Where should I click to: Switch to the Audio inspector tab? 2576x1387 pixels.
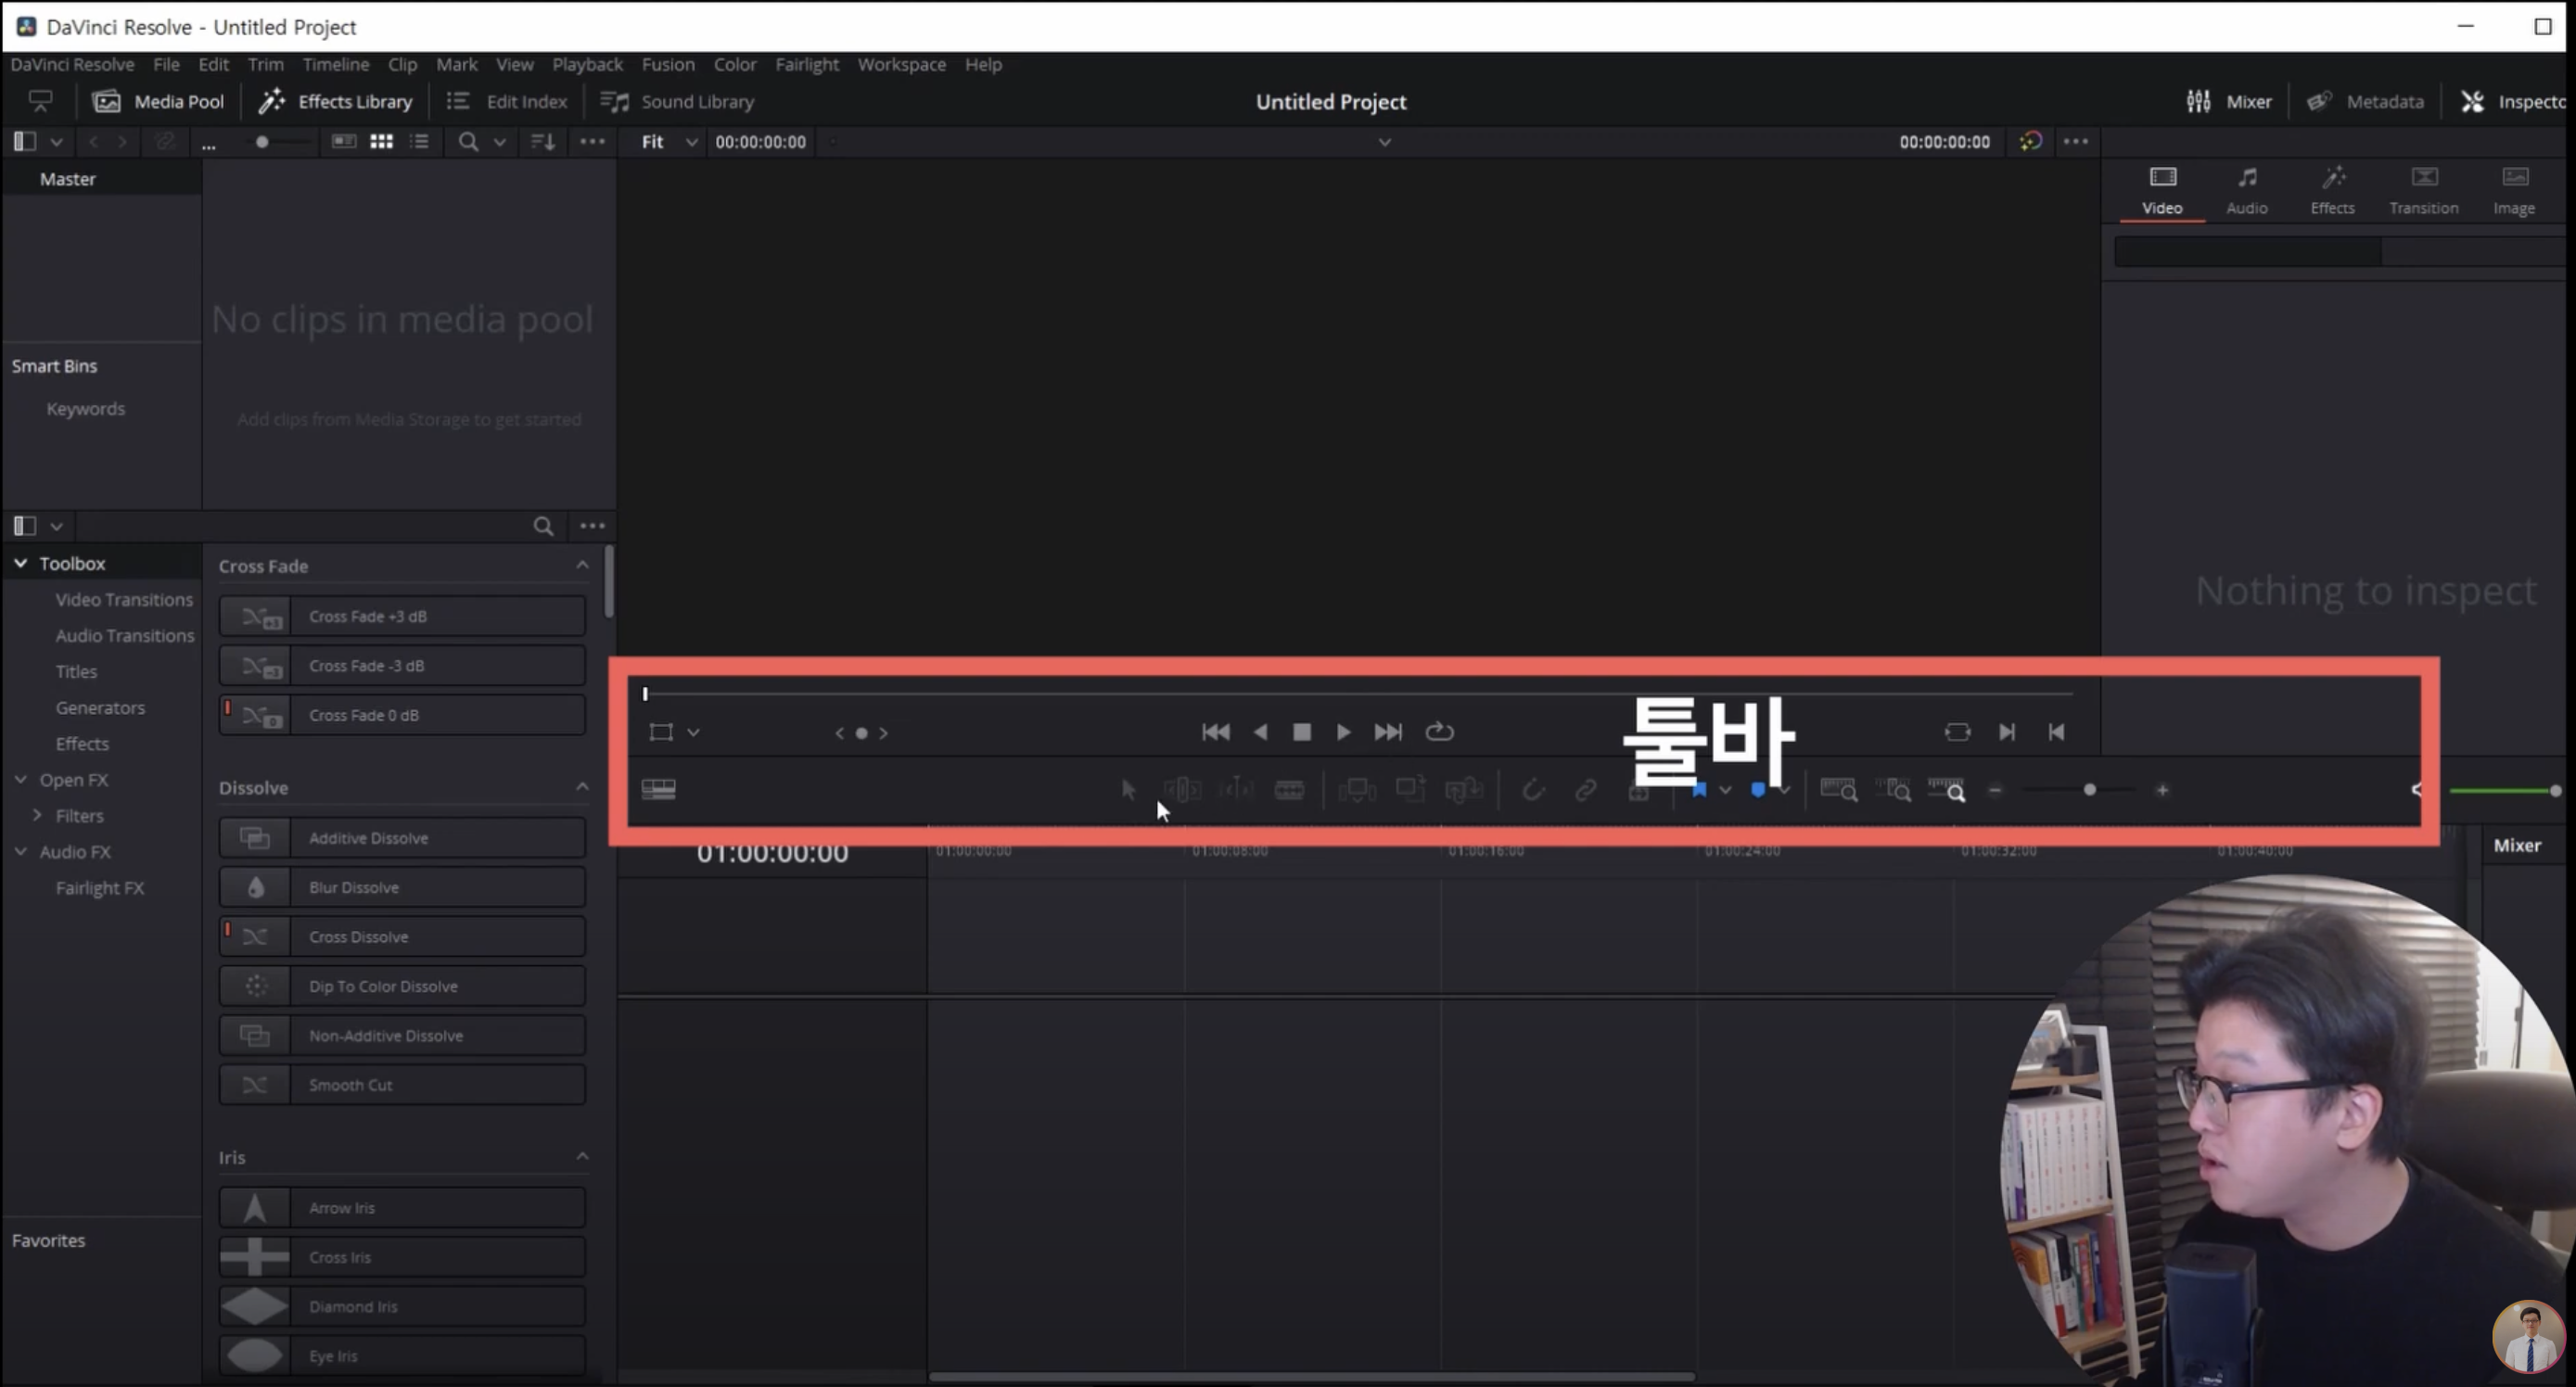(x=2246, y=189)
